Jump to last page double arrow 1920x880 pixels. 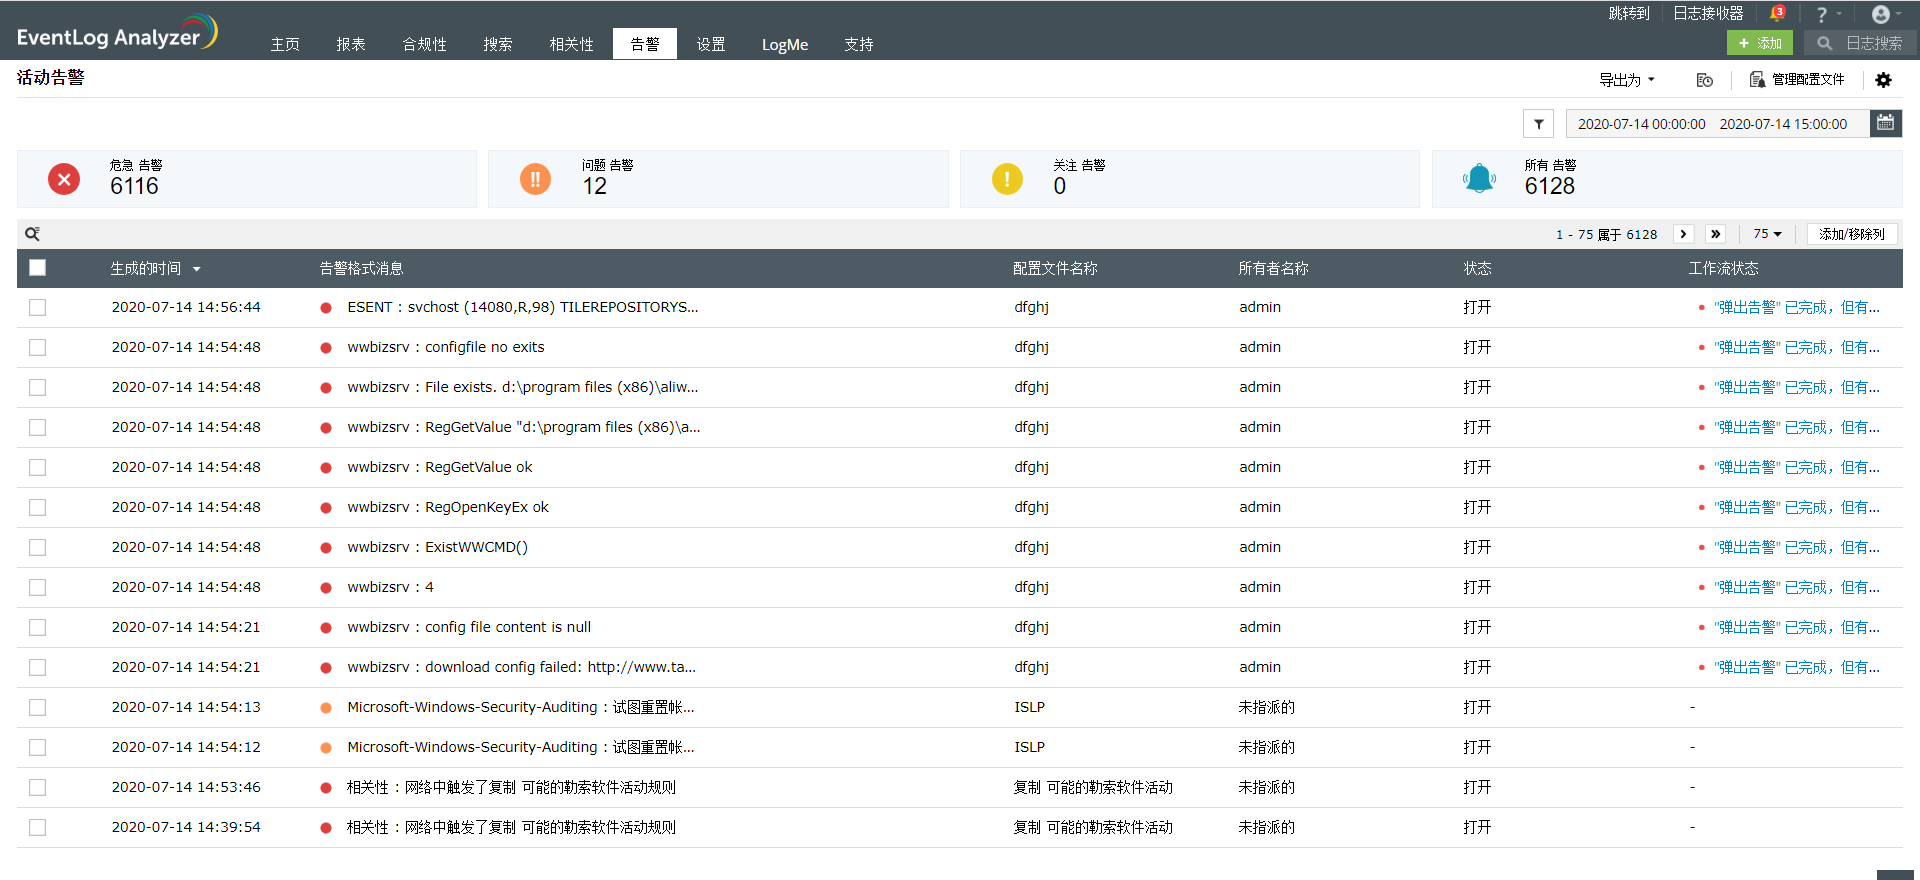1715,234
